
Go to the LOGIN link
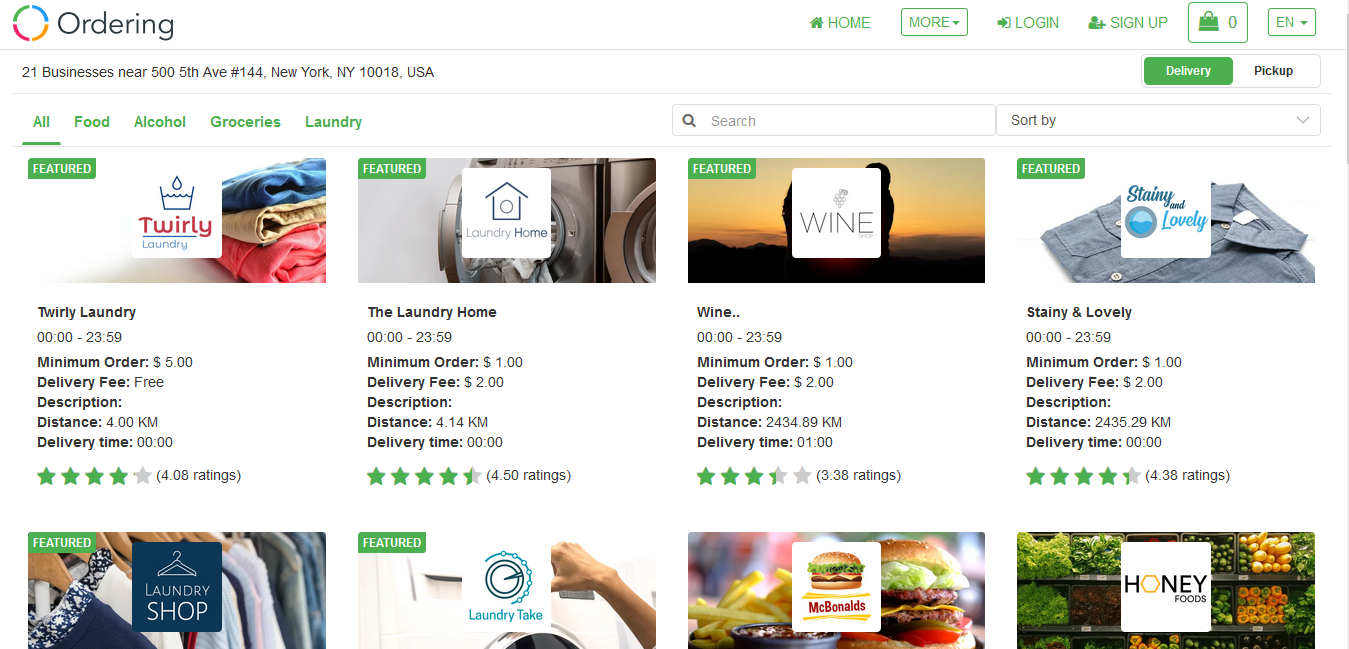[1028, 23]
